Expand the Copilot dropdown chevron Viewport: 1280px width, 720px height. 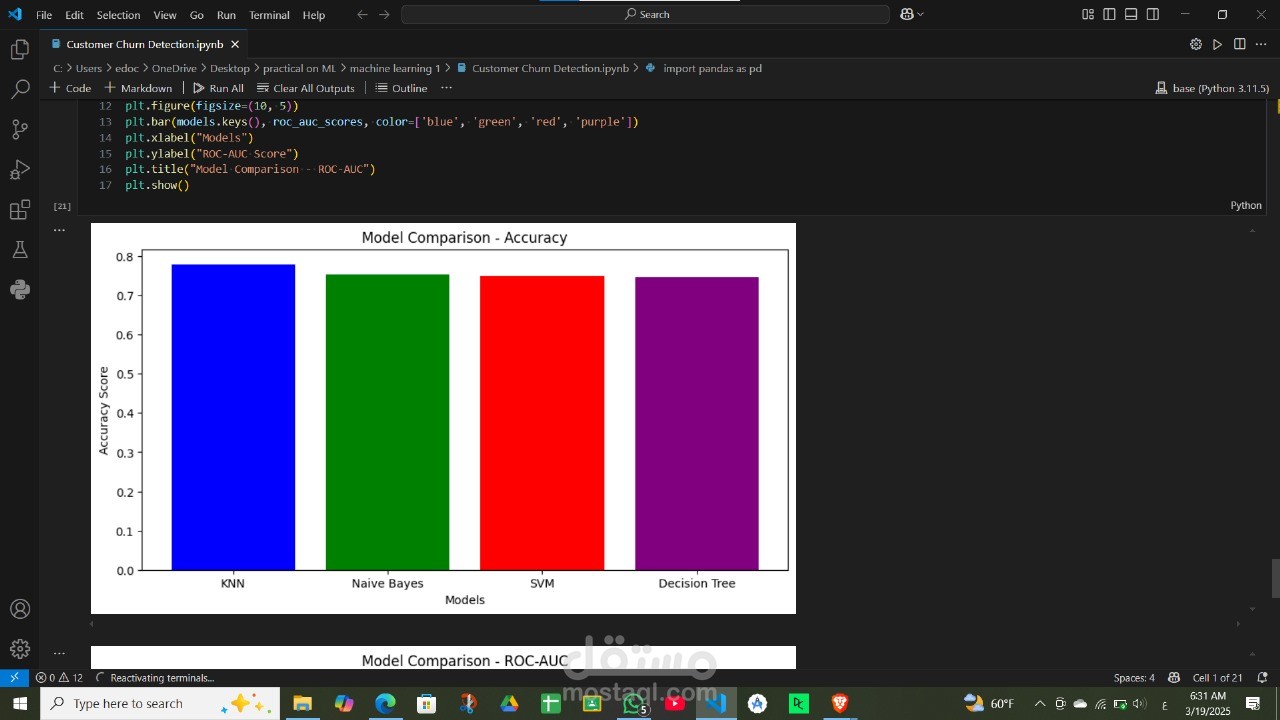[x=920, y=14]
